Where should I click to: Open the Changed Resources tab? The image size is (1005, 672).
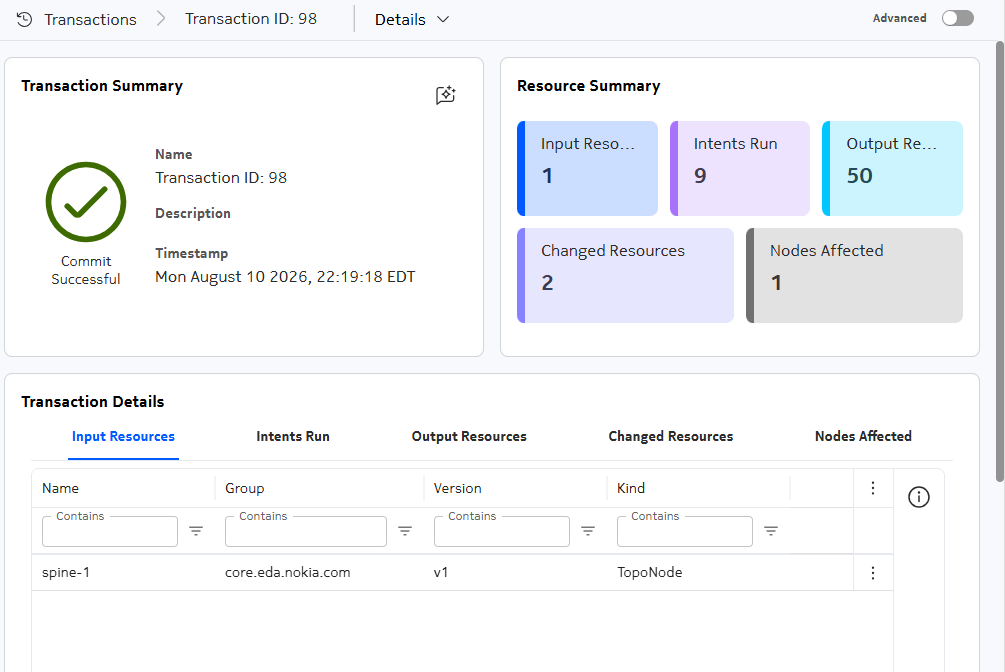(x=670, y=437)
